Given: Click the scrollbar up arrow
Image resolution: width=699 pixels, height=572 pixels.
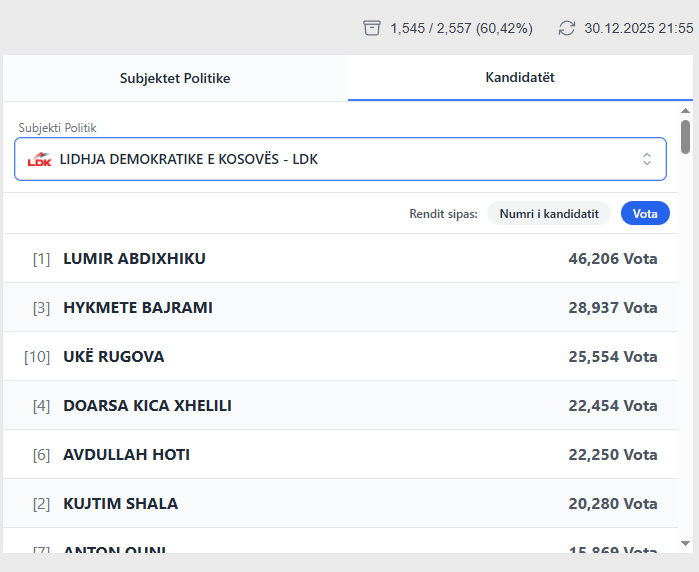Looking at the screenshot, I should pyautogui.click(x=685, y=111).
